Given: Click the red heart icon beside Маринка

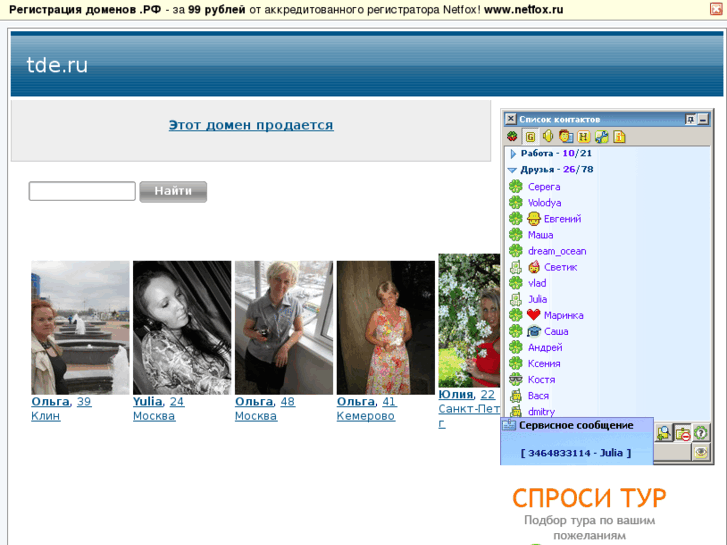Looking at the screenshot, I should 534,315.
